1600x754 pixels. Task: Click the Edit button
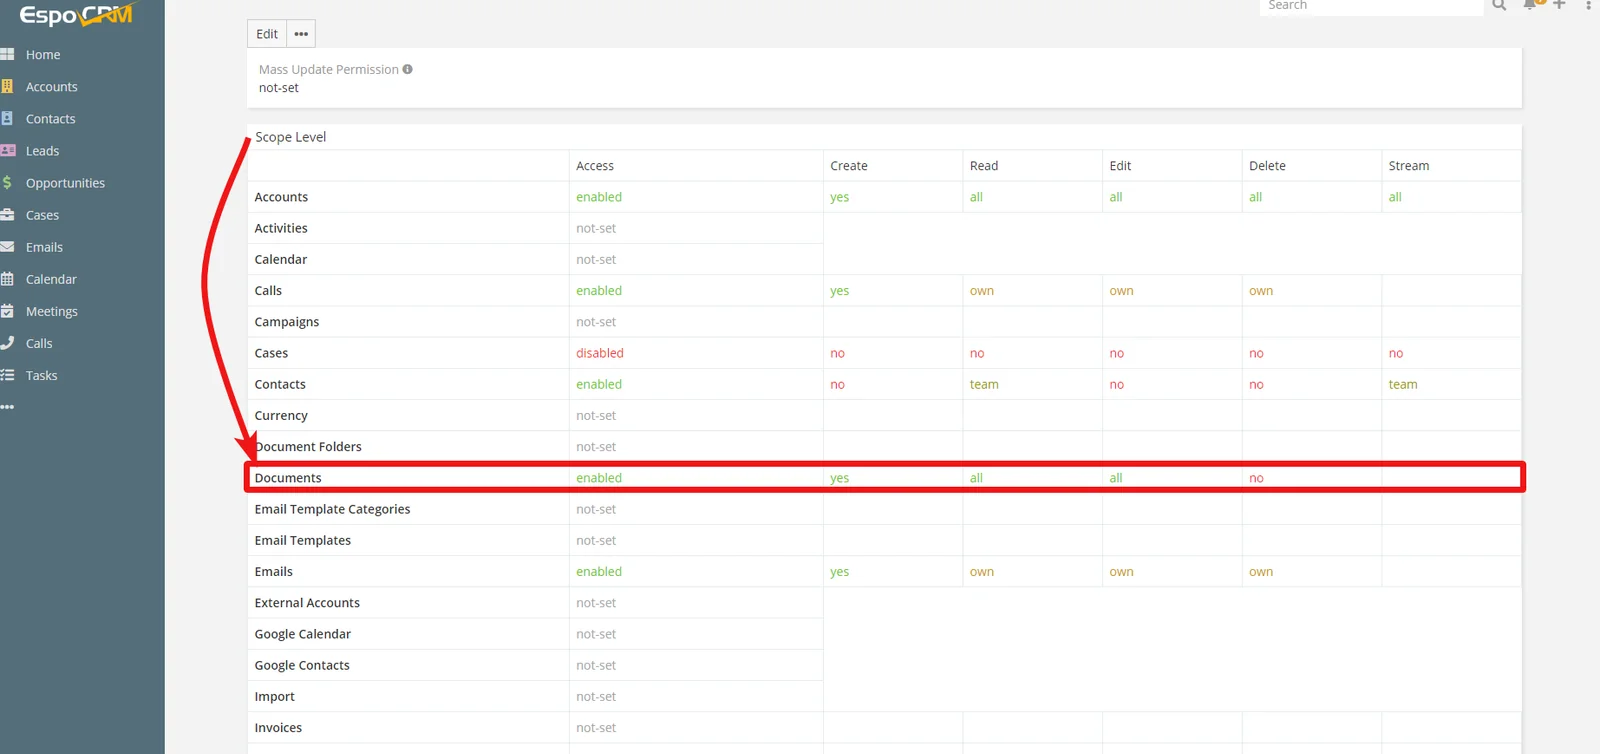tap(267, 34)
